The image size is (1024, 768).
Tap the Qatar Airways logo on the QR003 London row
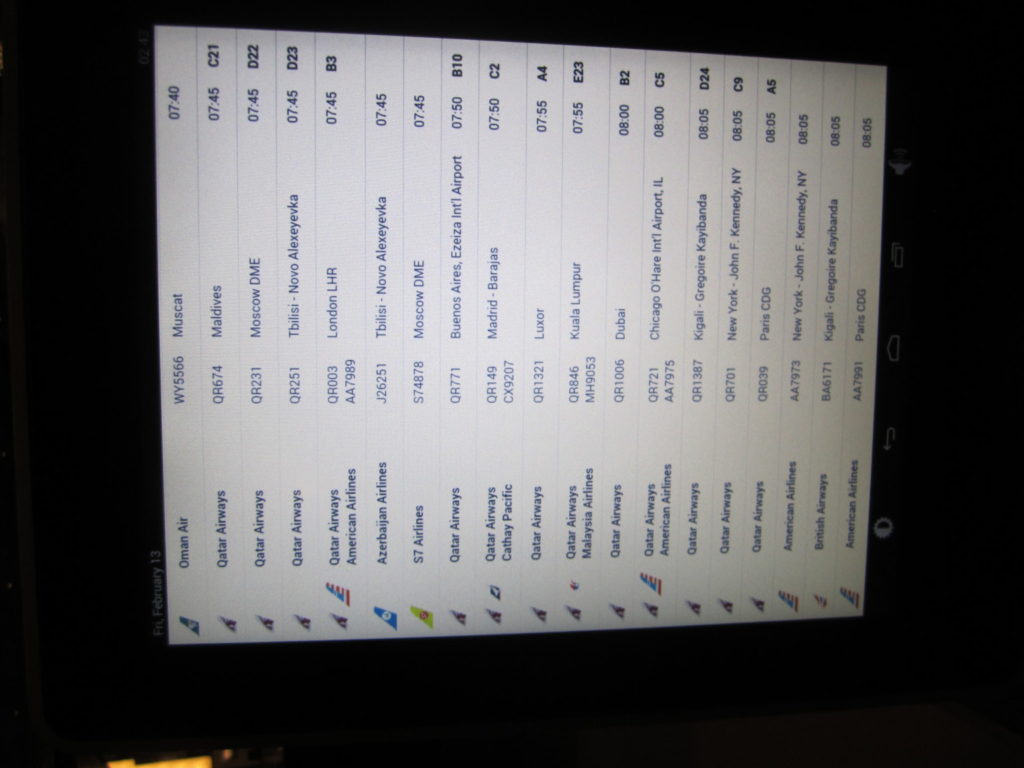click(x=341, y=620)
